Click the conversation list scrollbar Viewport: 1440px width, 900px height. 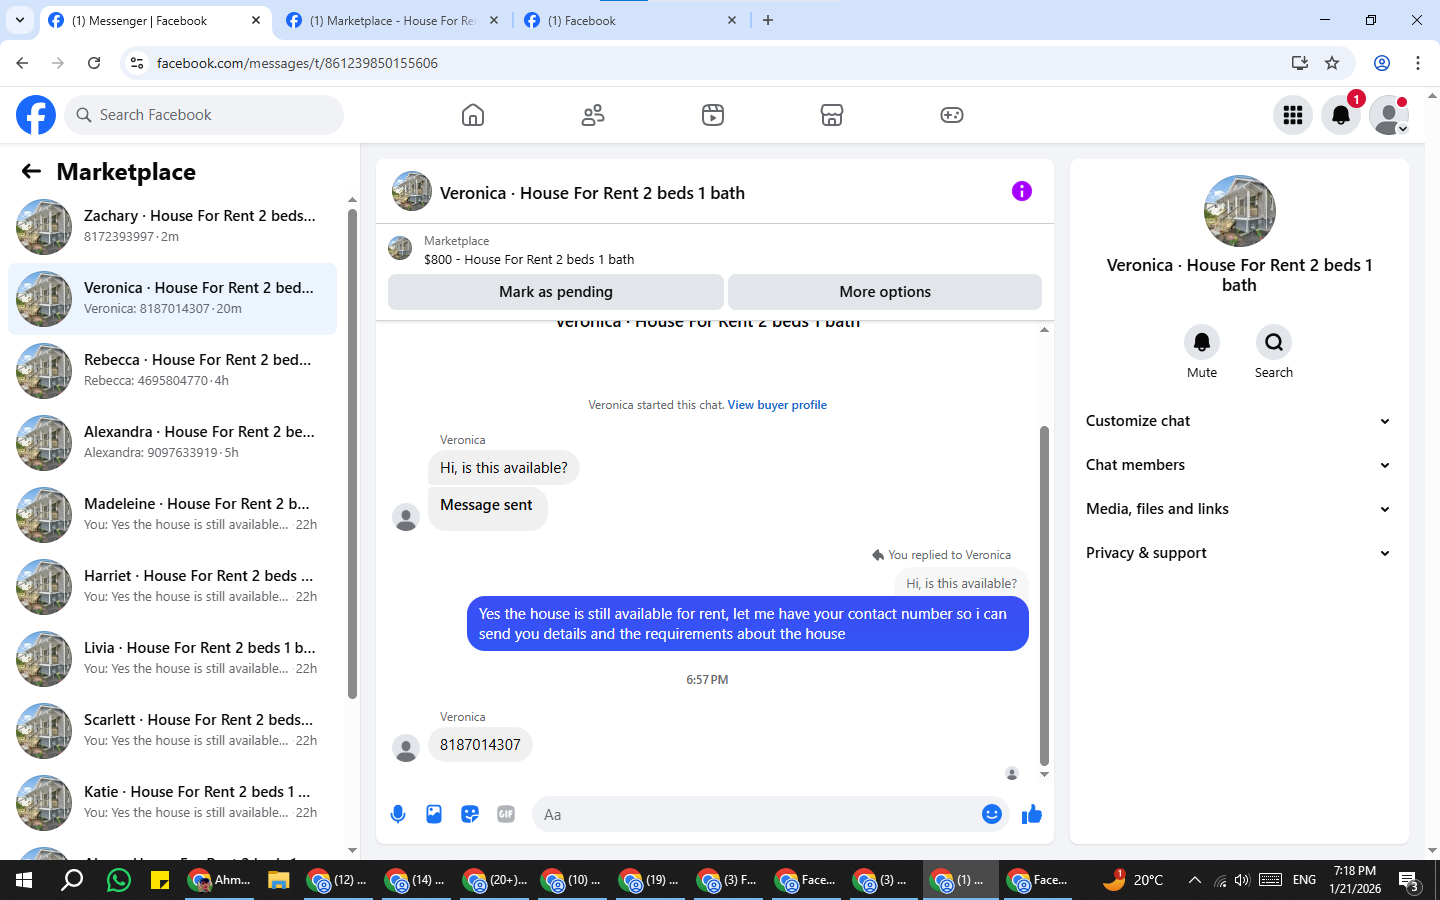(352, 452)
